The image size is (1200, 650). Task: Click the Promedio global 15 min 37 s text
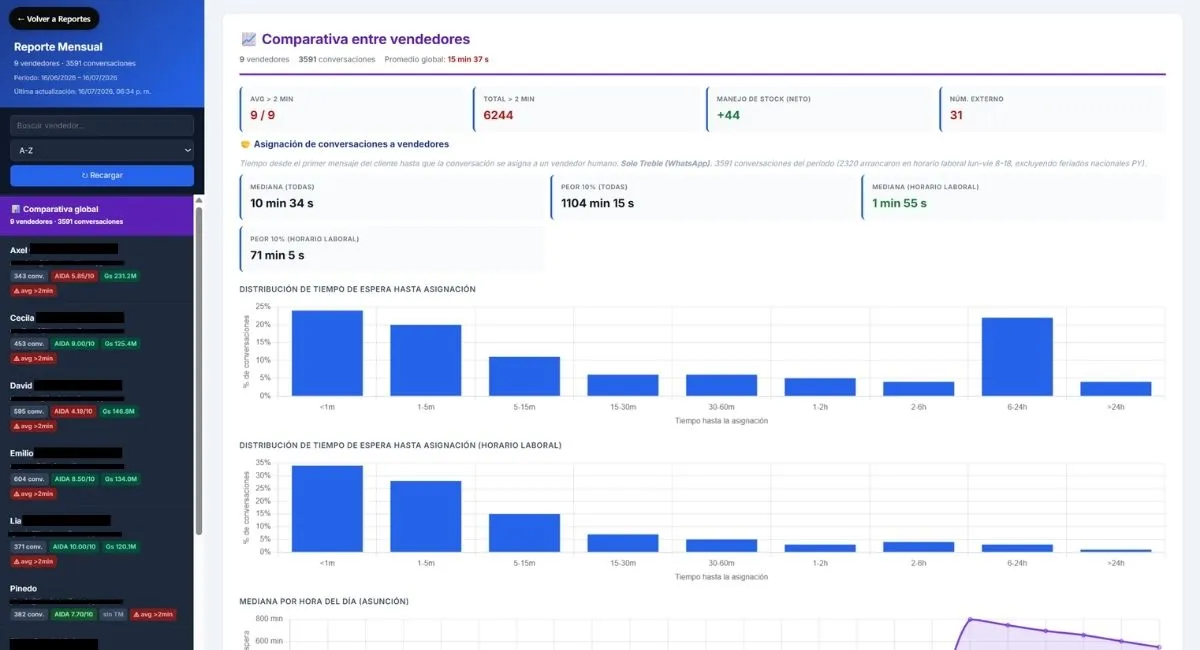point(436,59)
